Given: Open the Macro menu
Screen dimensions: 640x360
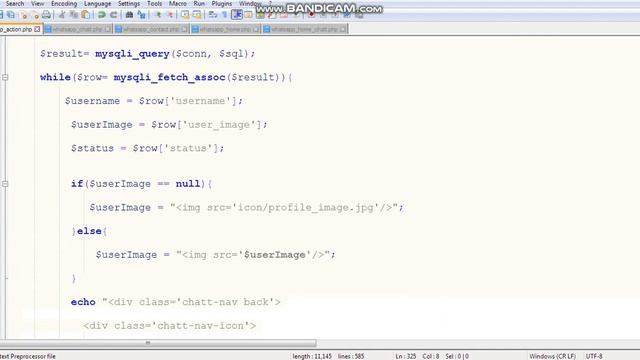Looking at the screenshot, I should pos(178,4).
